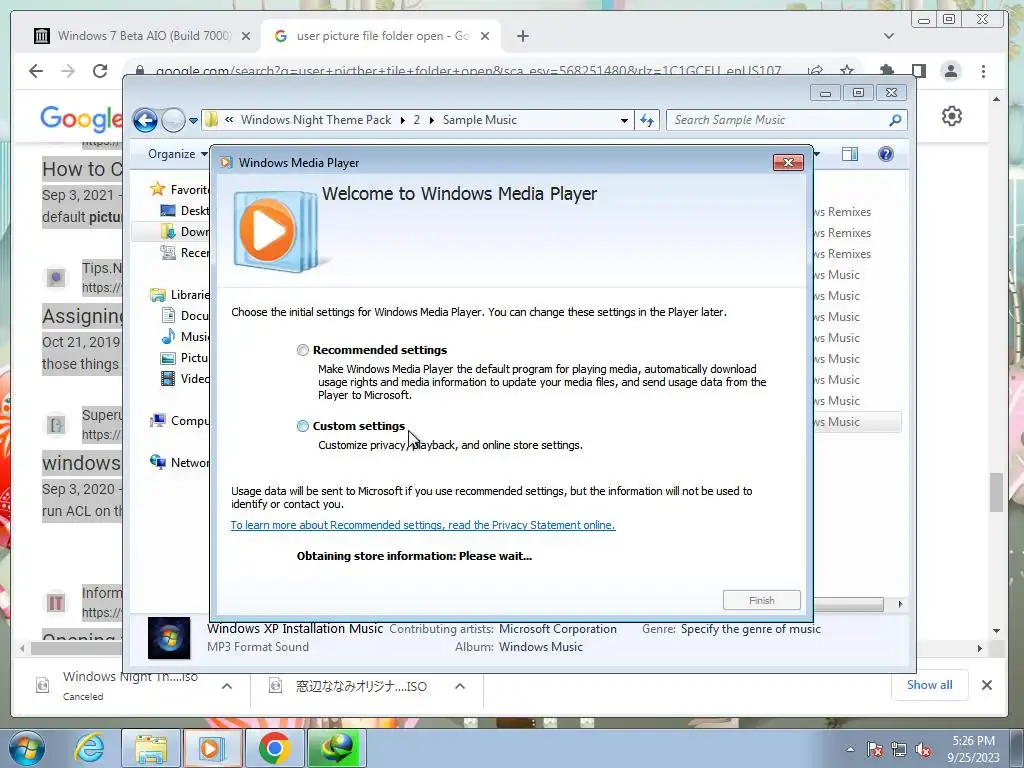
Task: Expand Japanese ISO download options chevron
Action: click(460, 686)
